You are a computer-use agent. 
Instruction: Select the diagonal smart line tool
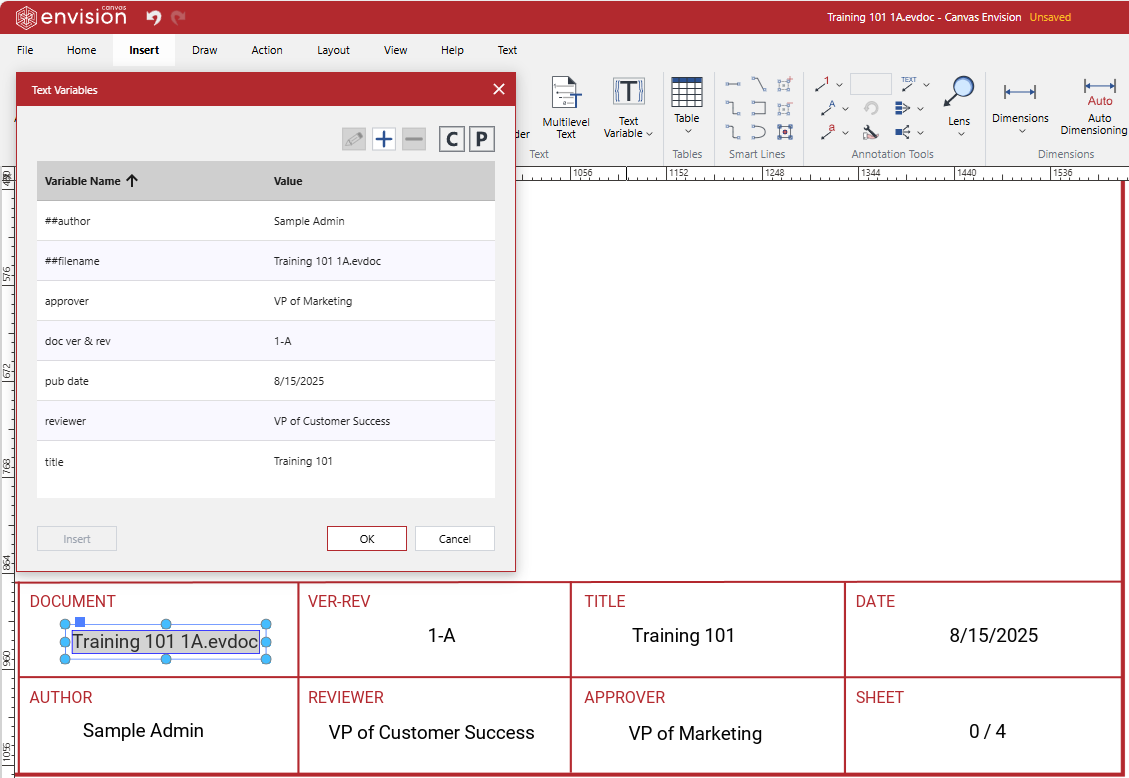(758, 84)
